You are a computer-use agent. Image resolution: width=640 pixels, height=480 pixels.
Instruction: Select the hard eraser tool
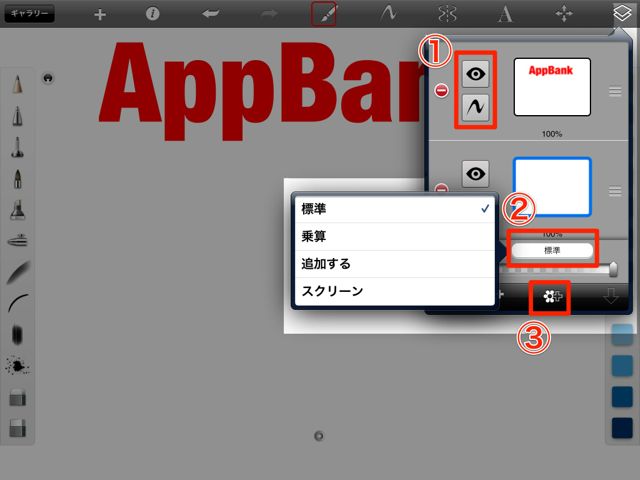pos(18,398)
